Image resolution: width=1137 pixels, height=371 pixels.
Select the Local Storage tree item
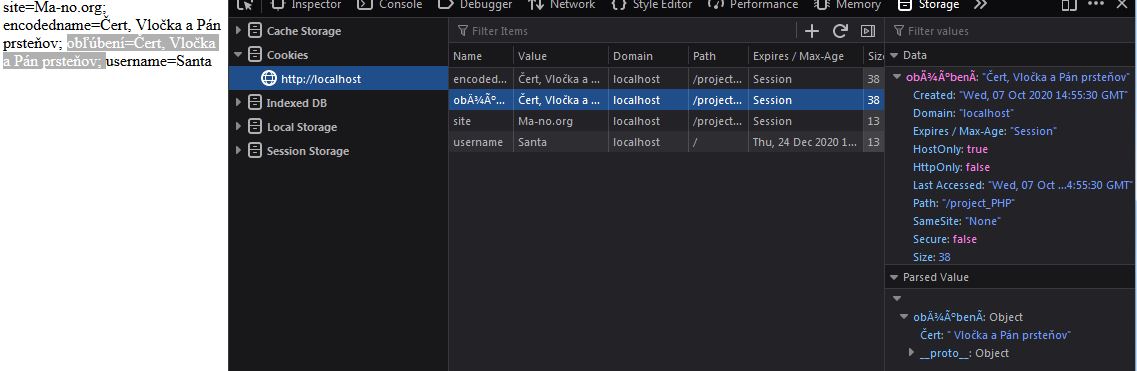pyautogui.click(x=302, y=127)
